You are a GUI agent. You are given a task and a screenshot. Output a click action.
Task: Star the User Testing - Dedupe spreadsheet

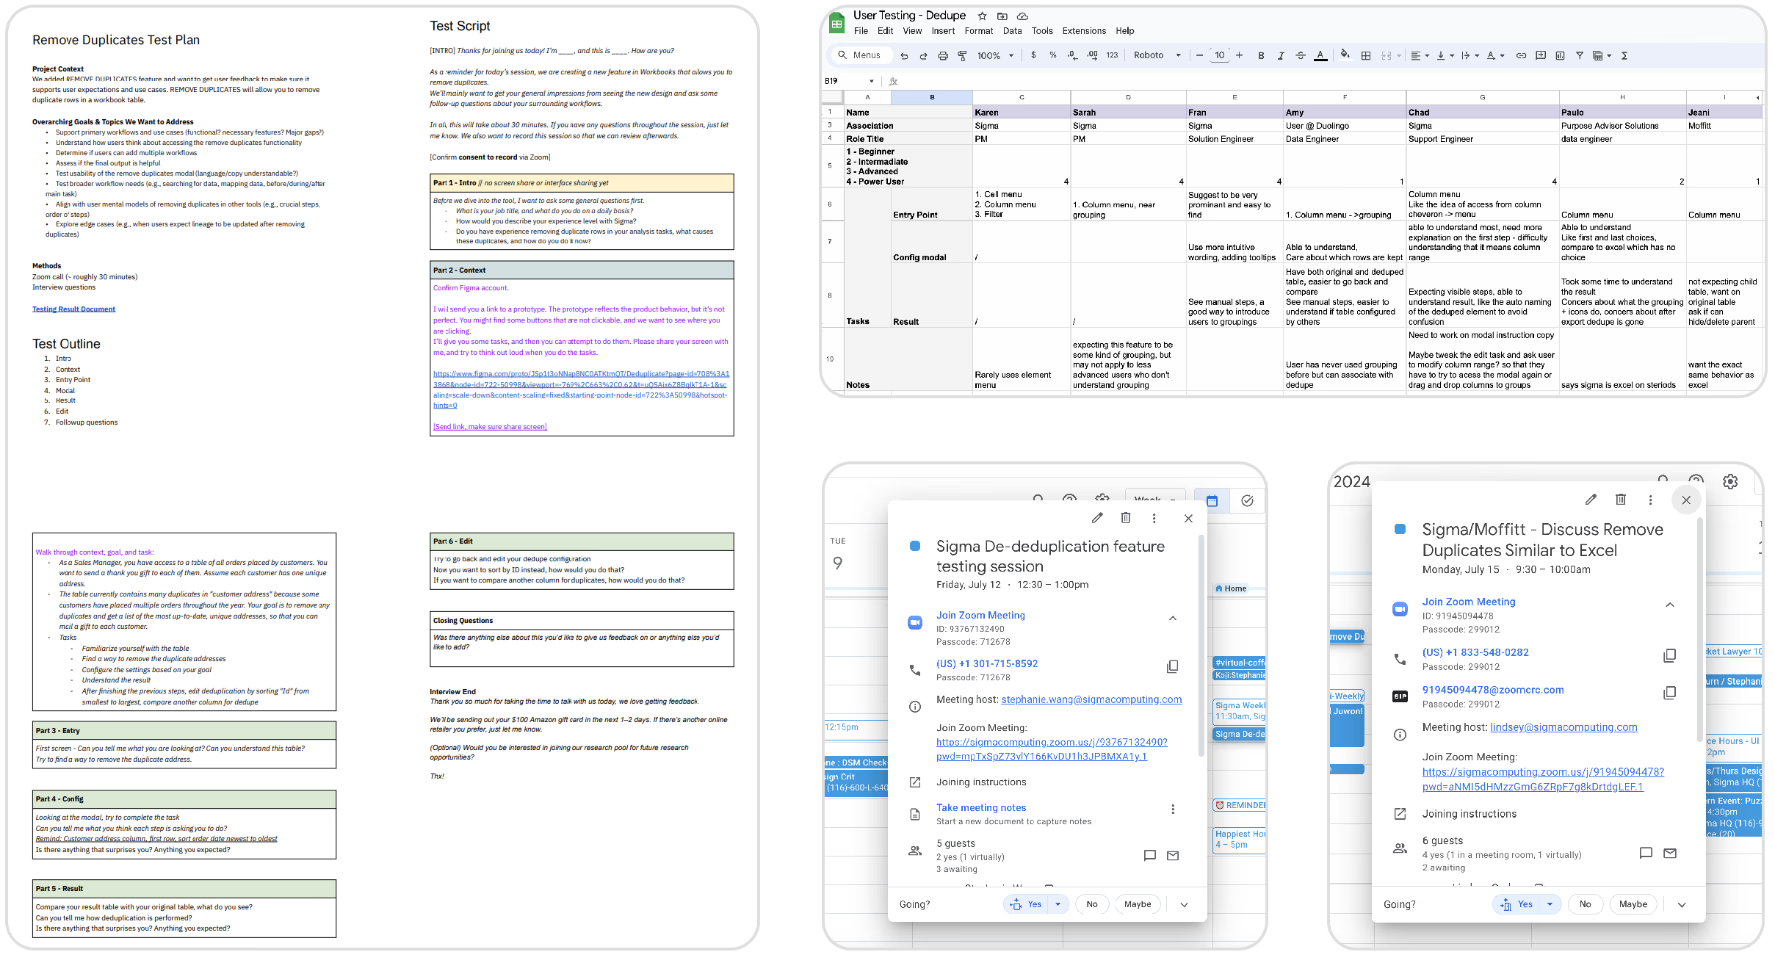[982, 16]
